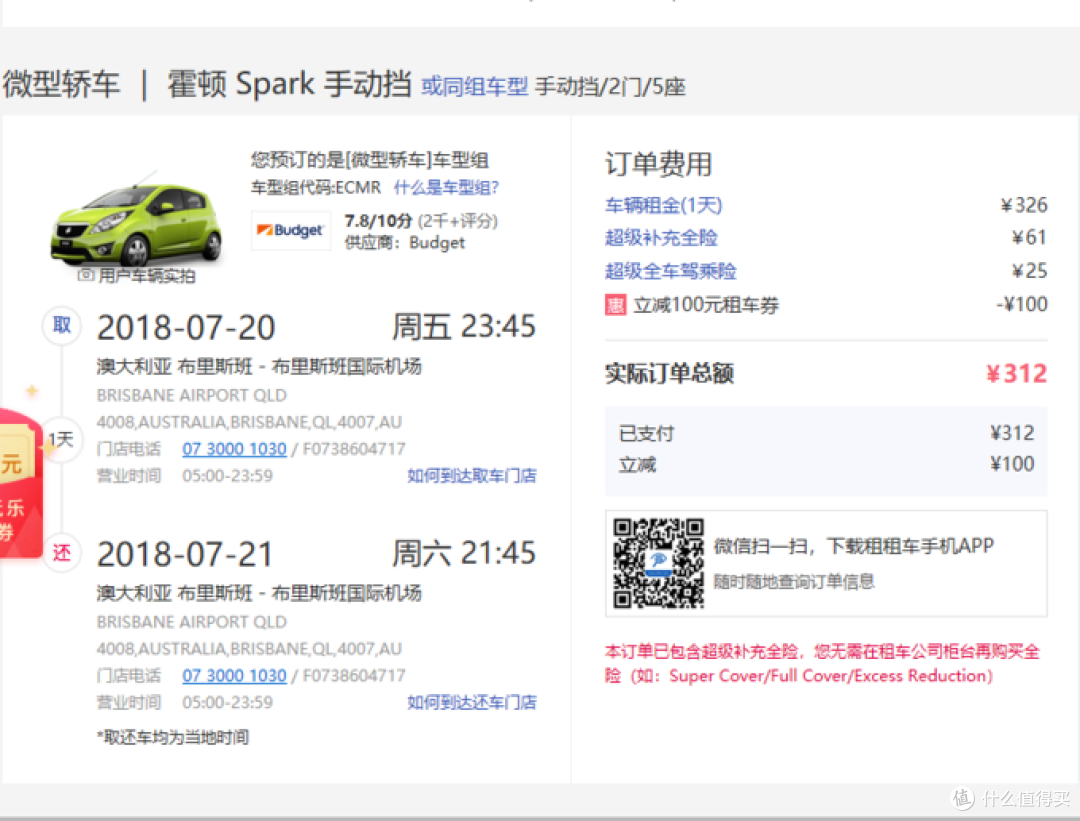Open 车辆租金(1天) fee details
Viewport: 1080px width, 821px height.
click(x=663, y=205)
